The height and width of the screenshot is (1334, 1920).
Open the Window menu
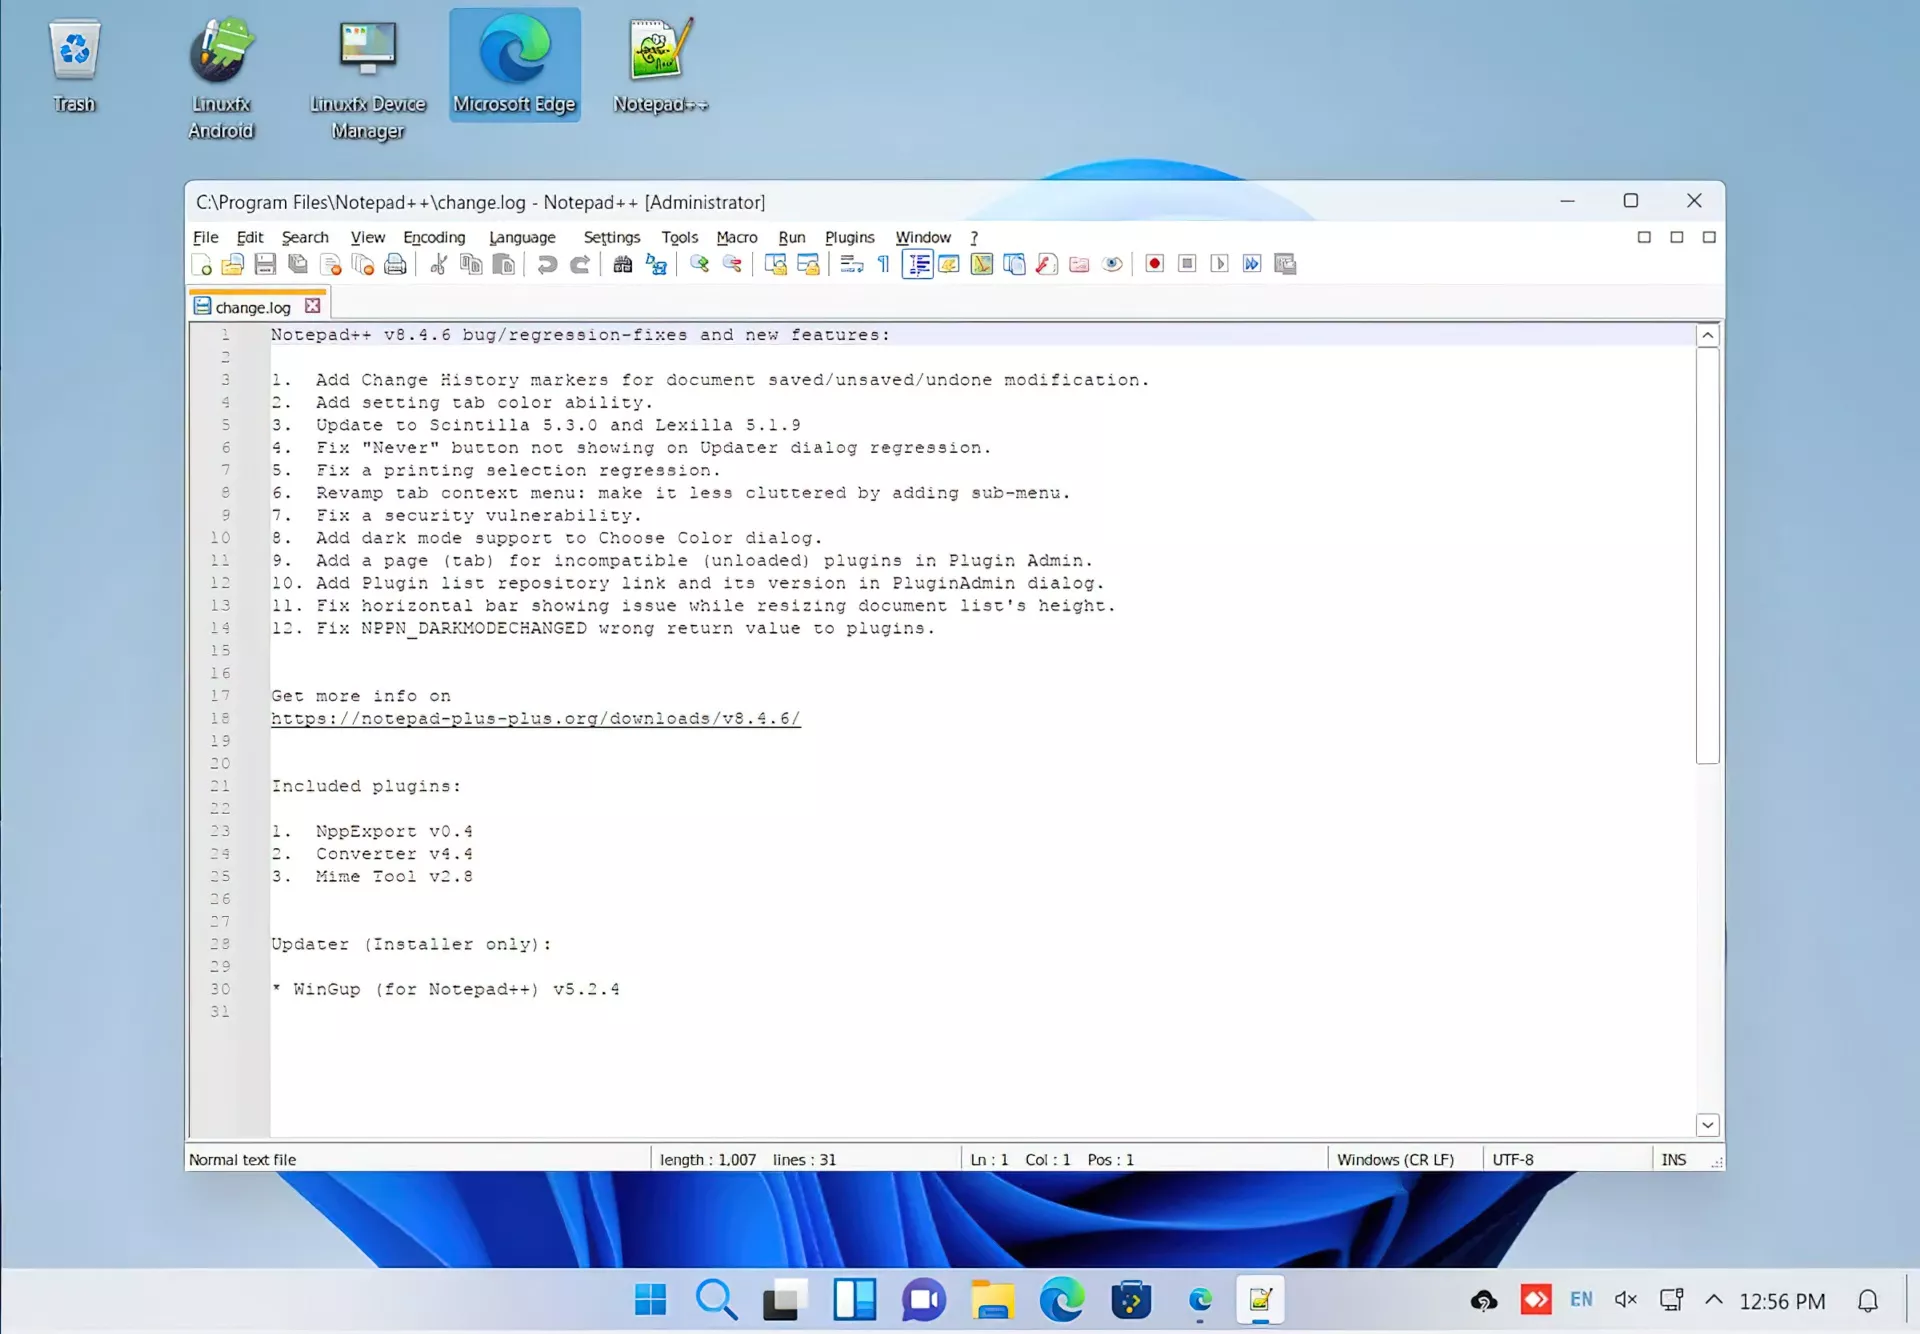pos(923,237)
